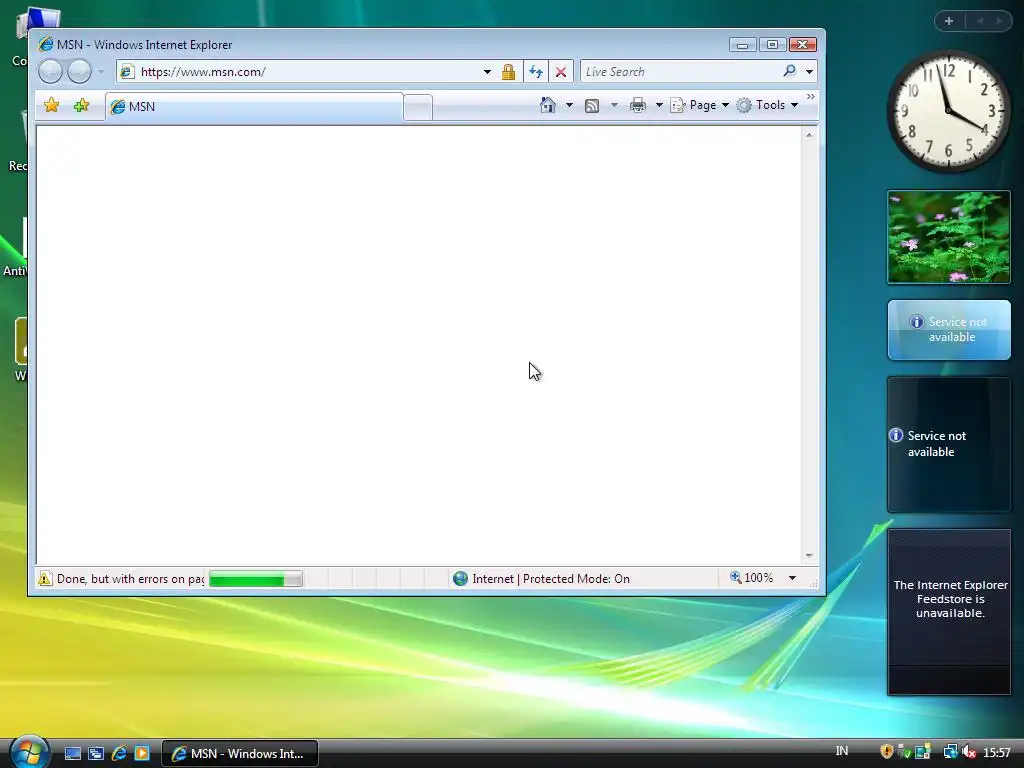Close the Internet Explorer window
This screenshot has height=768, width=1024.
tap(803, 44)
